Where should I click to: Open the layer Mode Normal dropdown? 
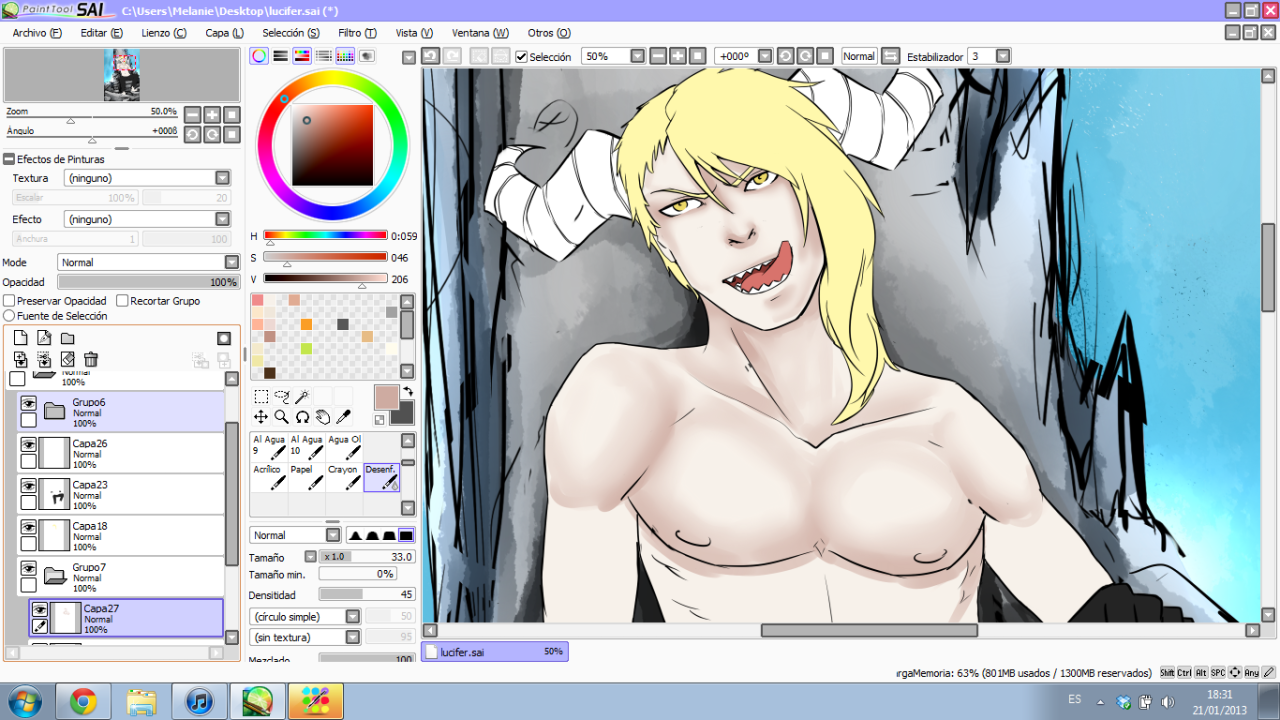coord(149,262)
